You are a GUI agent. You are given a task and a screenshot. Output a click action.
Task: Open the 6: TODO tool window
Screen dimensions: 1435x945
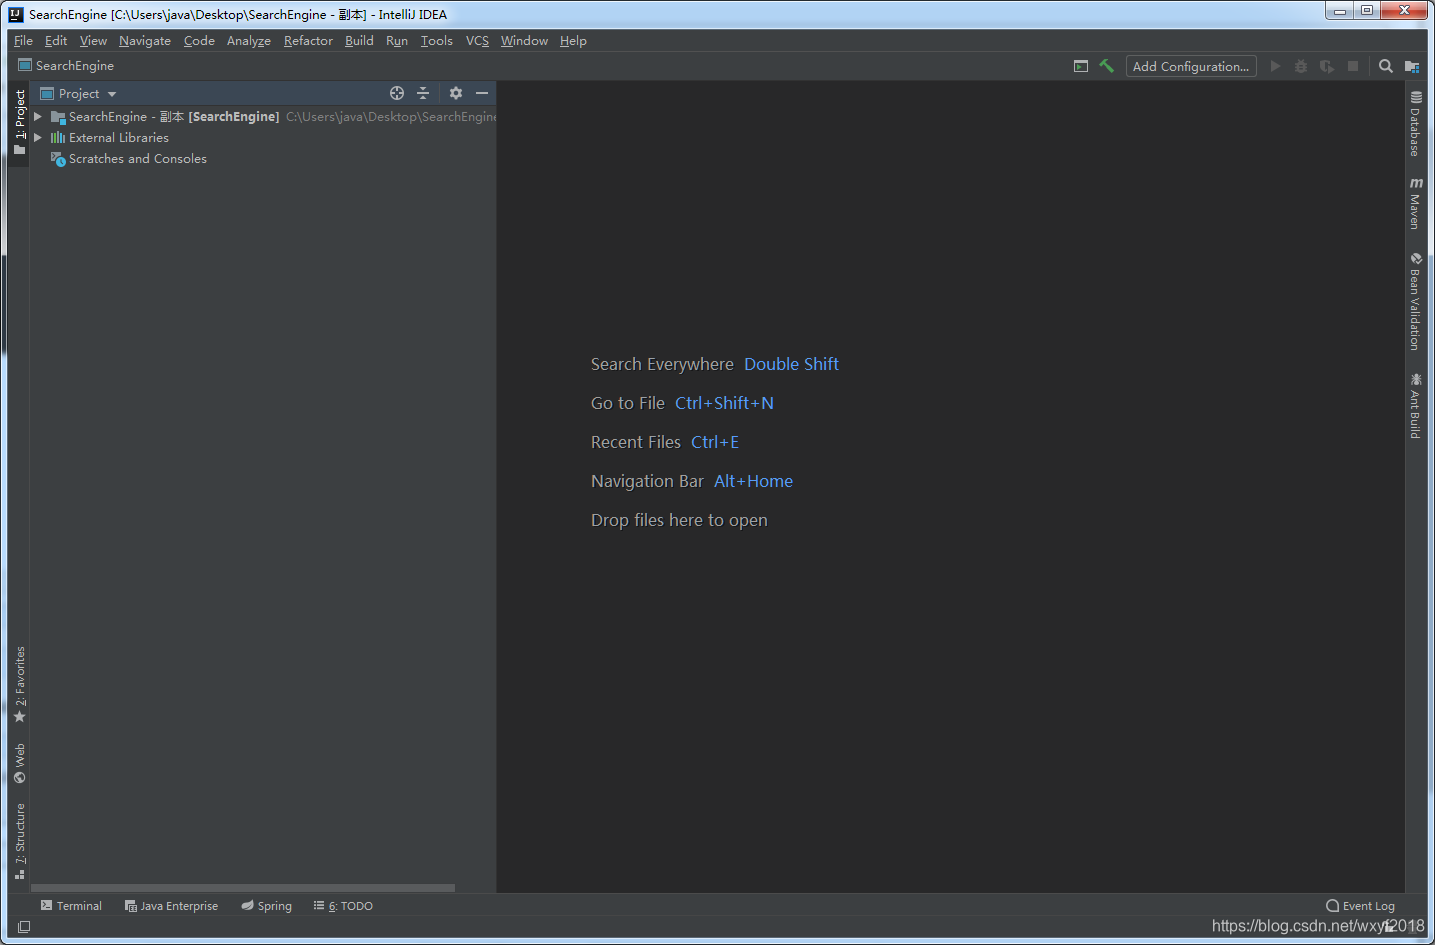coord(343,906)
